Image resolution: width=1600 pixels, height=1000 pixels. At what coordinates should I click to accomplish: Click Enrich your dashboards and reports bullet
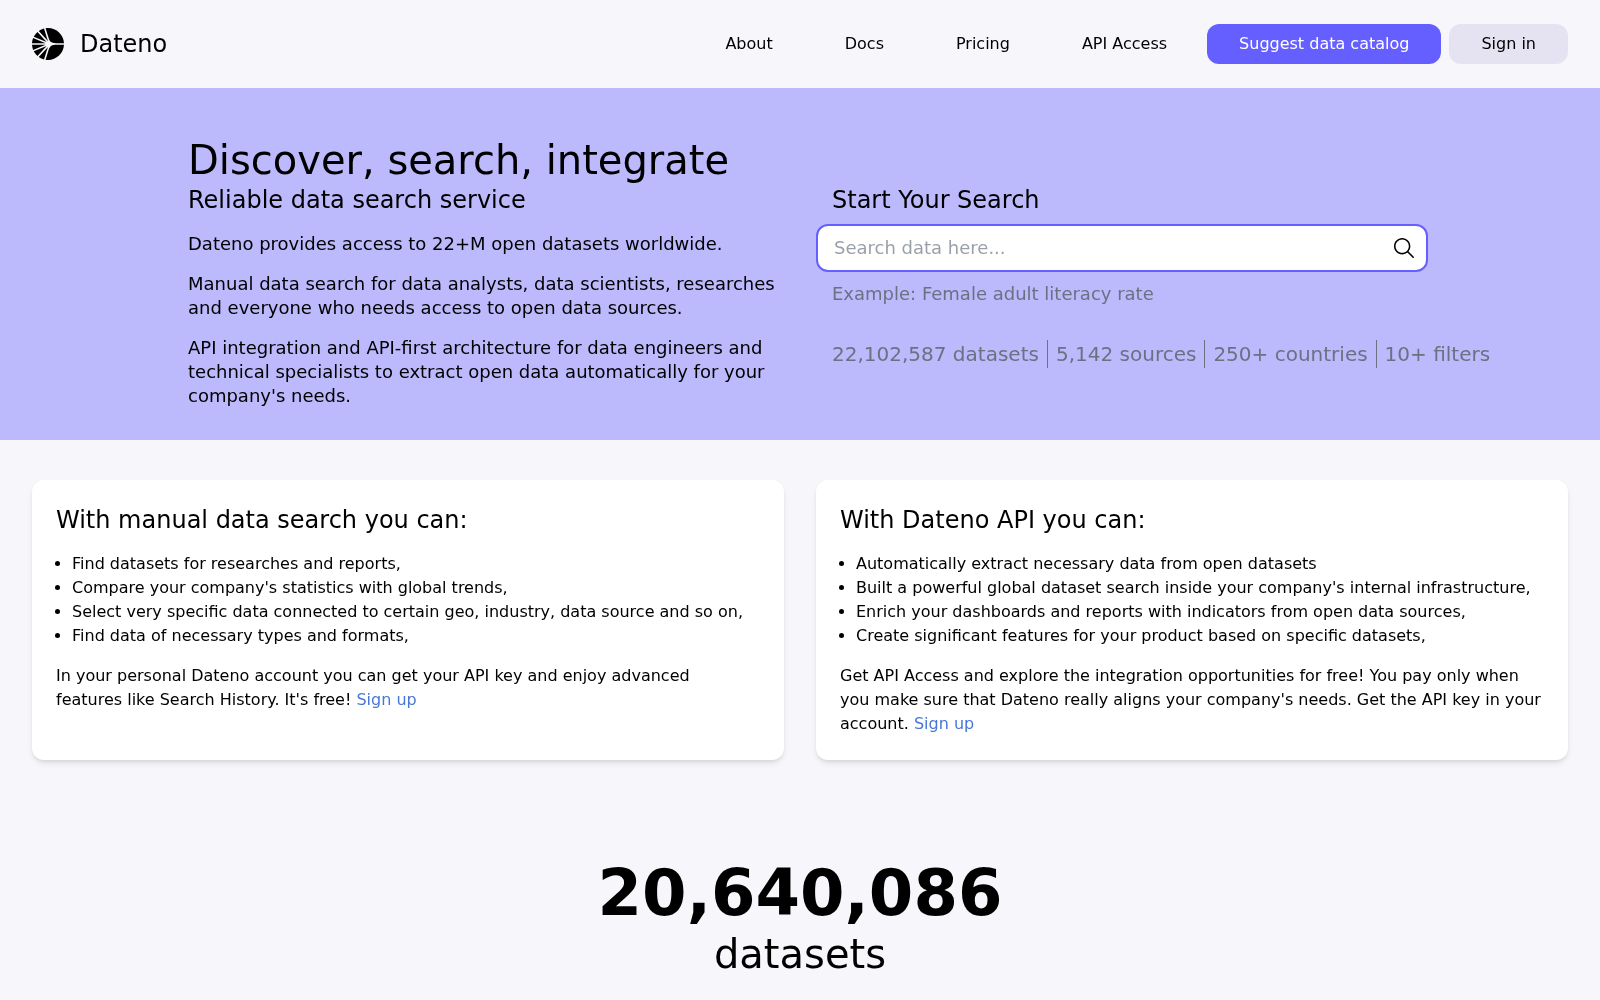pos(1161,612)
